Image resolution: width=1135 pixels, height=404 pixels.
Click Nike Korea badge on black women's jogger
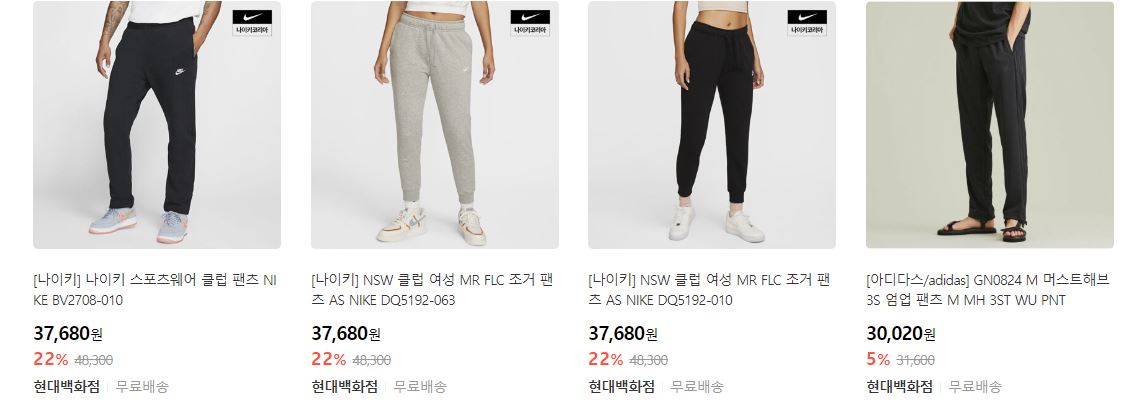tap(807, 22)
